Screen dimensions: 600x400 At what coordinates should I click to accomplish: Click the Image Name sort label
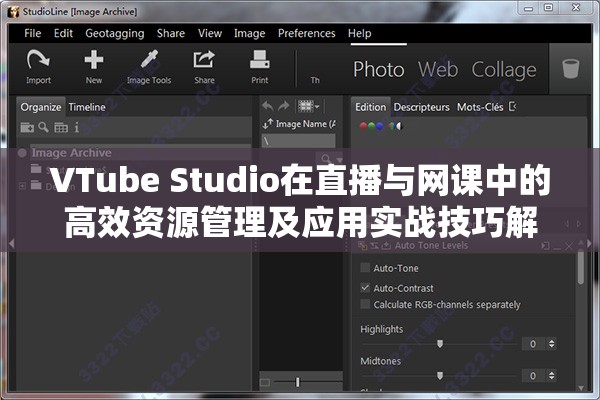pos(306,124)
